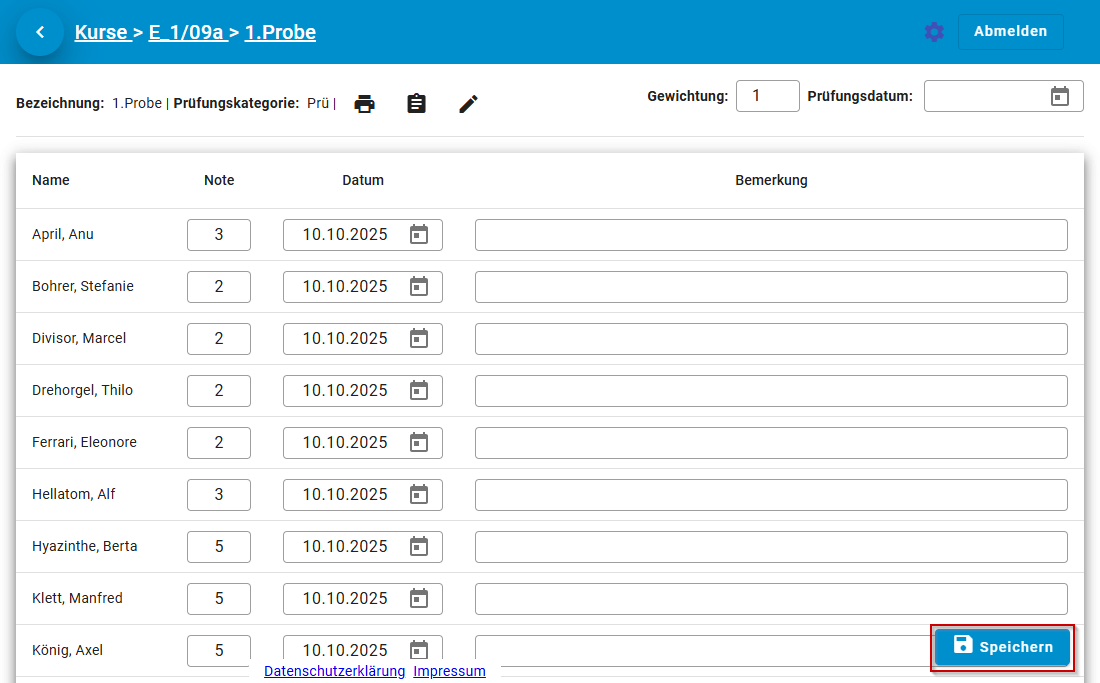Open date calendar for April, Anu

(419, 235)
